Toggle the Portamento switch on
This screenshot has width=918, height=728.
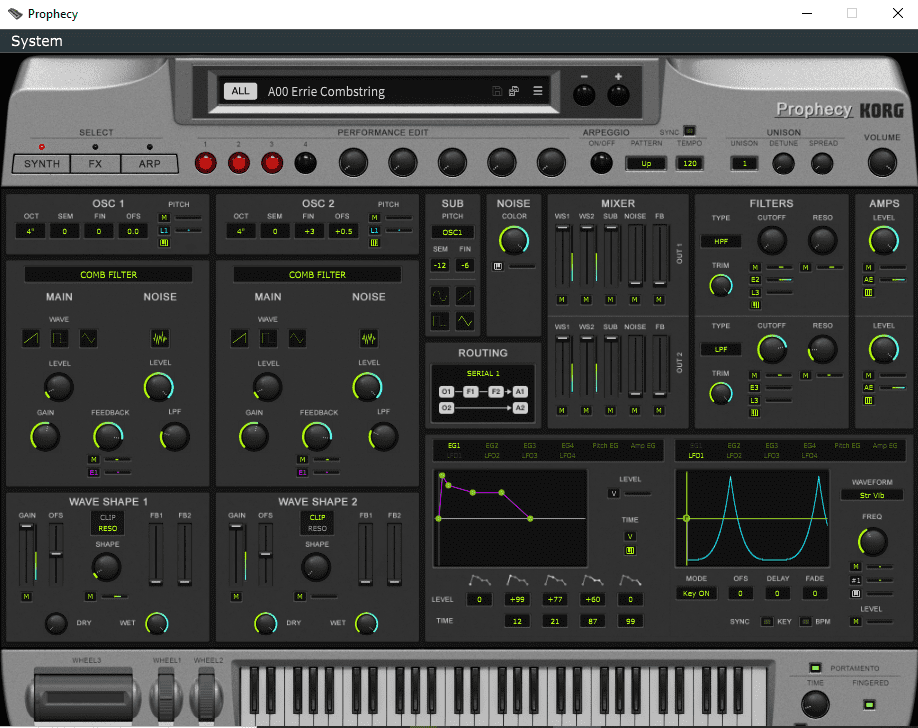pos(814,668)
